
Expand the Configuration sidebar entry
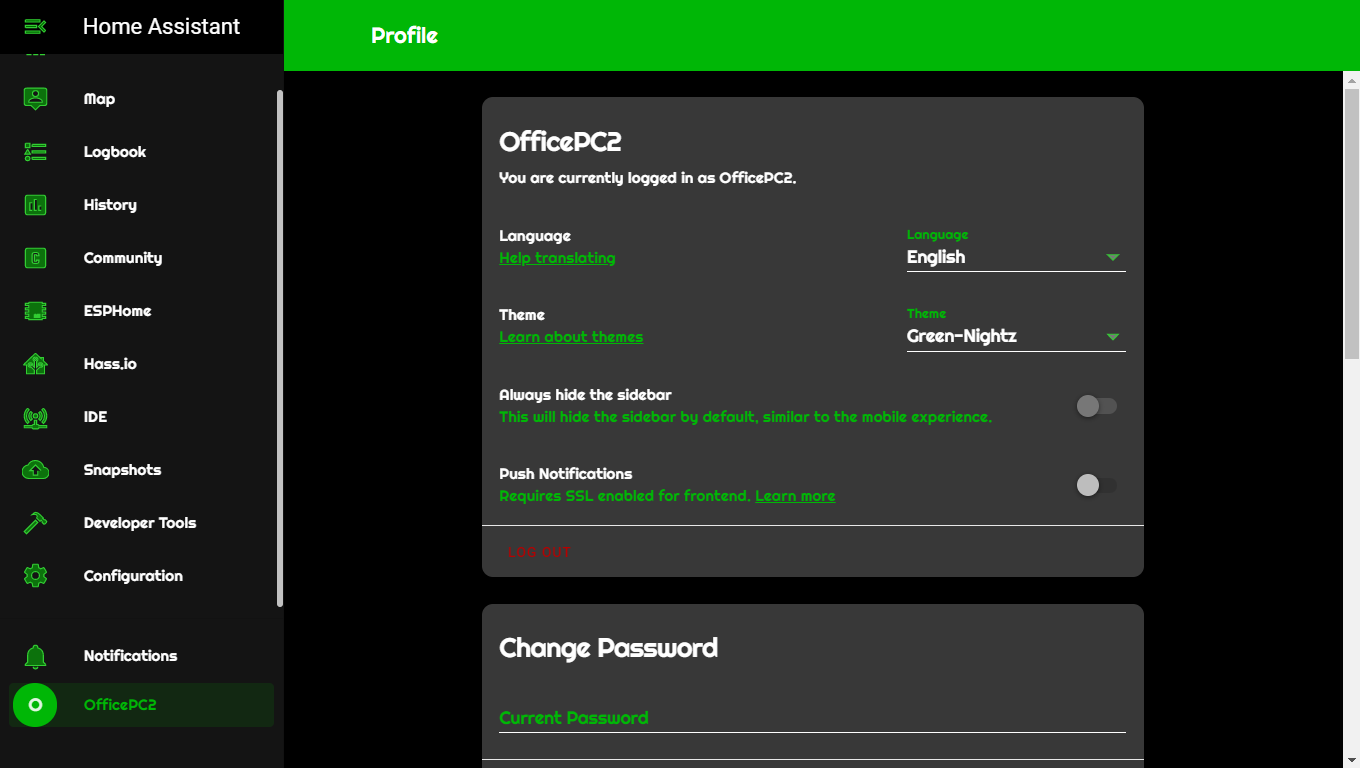tap(35, 575)
